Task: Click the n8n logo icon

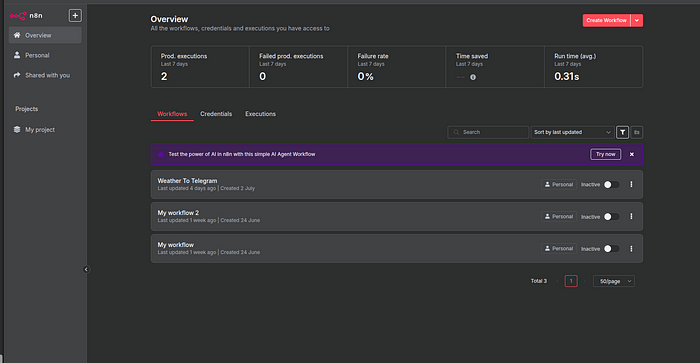Action: 18,16
